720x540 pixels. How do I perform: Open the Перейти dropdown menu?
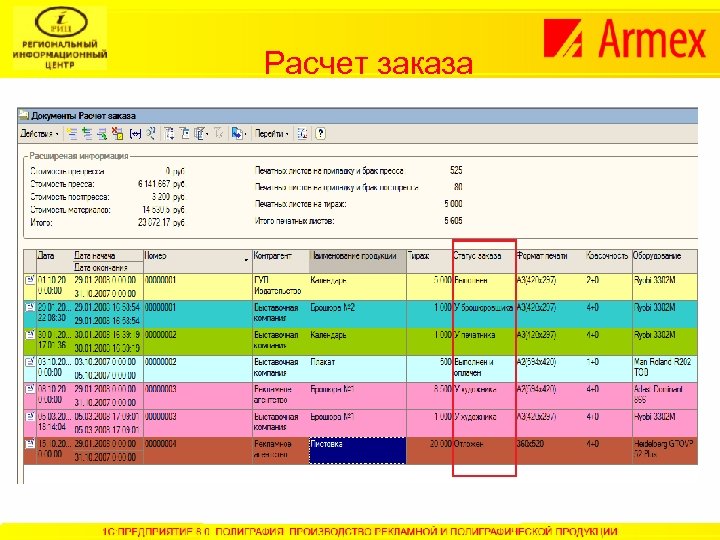272,134
